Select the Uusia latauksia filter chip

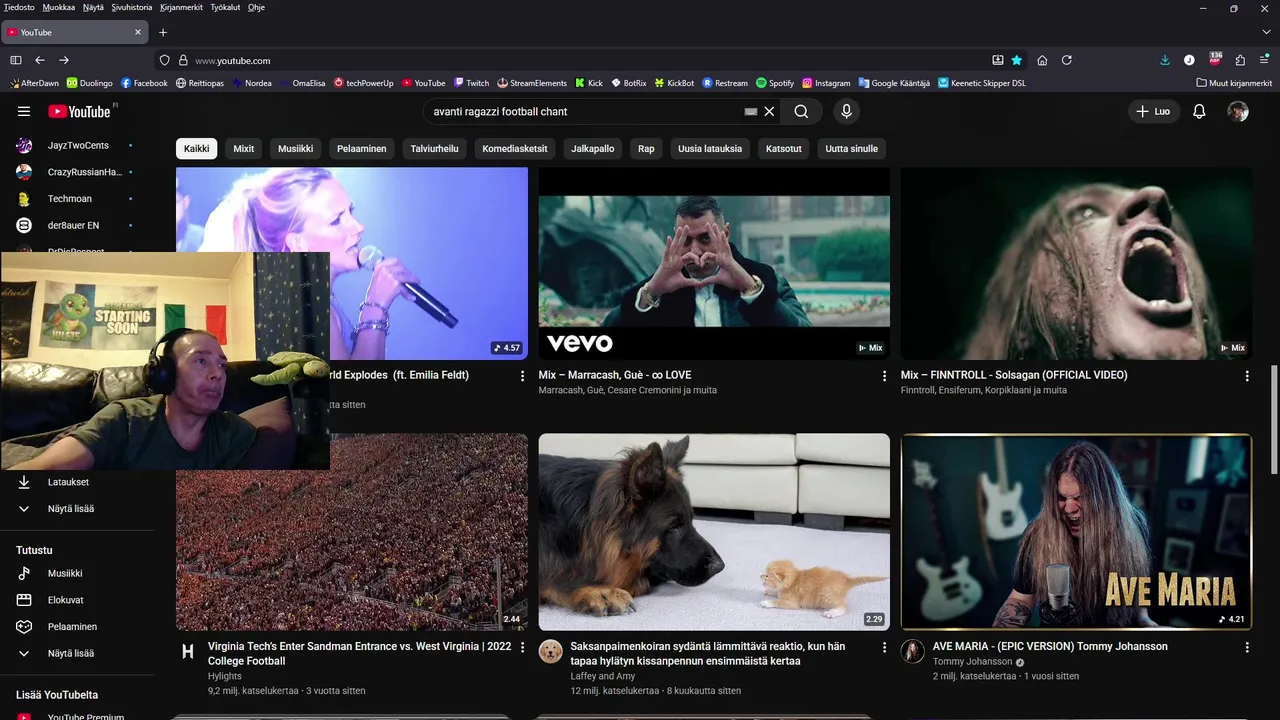pyautogui.click(x=710, y=149)
